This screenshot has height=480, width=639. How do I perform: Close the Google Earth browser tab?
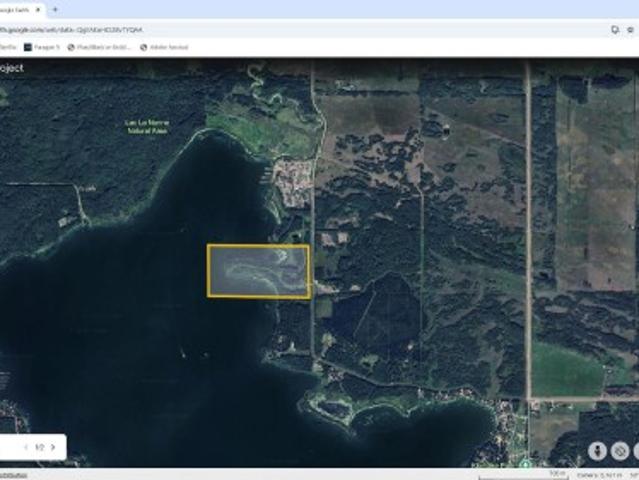[x=38, y=10]
